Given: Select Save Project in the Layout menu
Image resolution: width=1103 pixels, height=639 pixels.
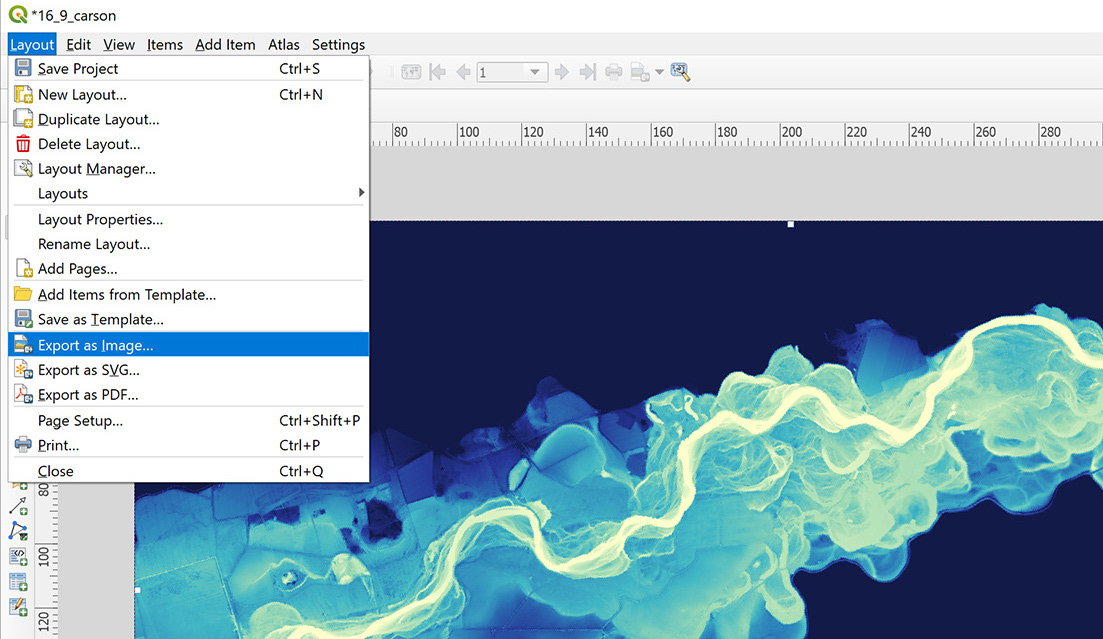Looking at the screenshot, I should 189,68.
